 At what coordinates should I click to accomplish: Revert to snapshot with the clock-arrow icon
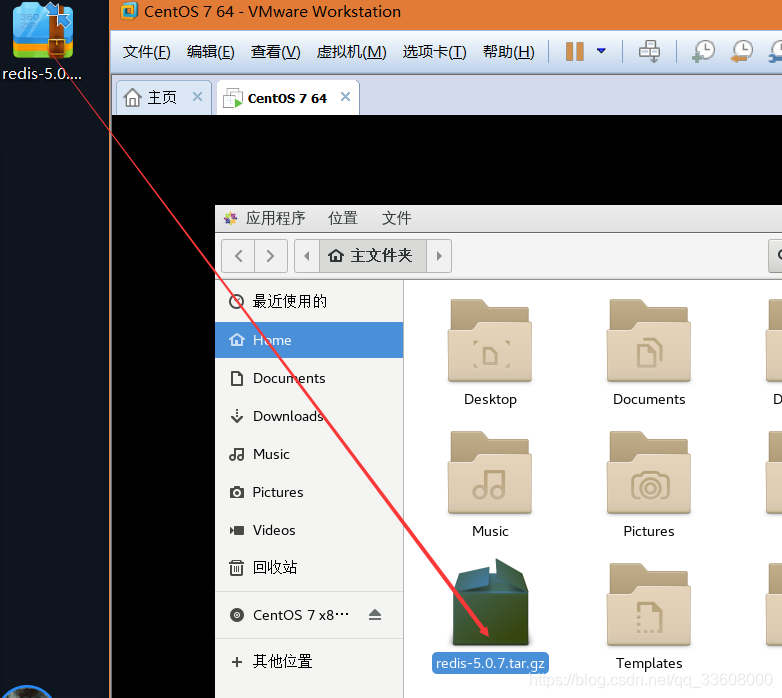(742, 51)
